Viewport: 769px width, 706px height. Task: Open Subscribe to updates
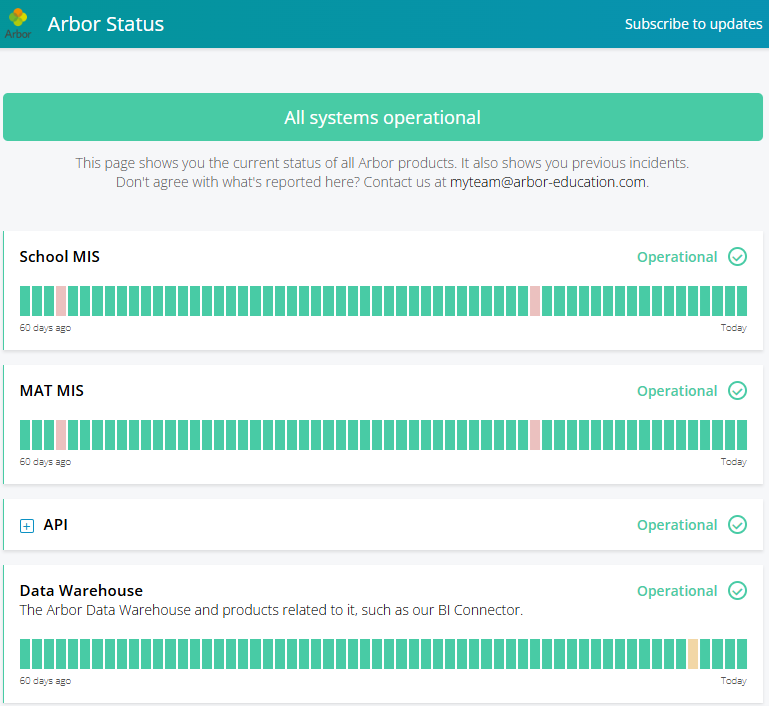click(693, 24)
